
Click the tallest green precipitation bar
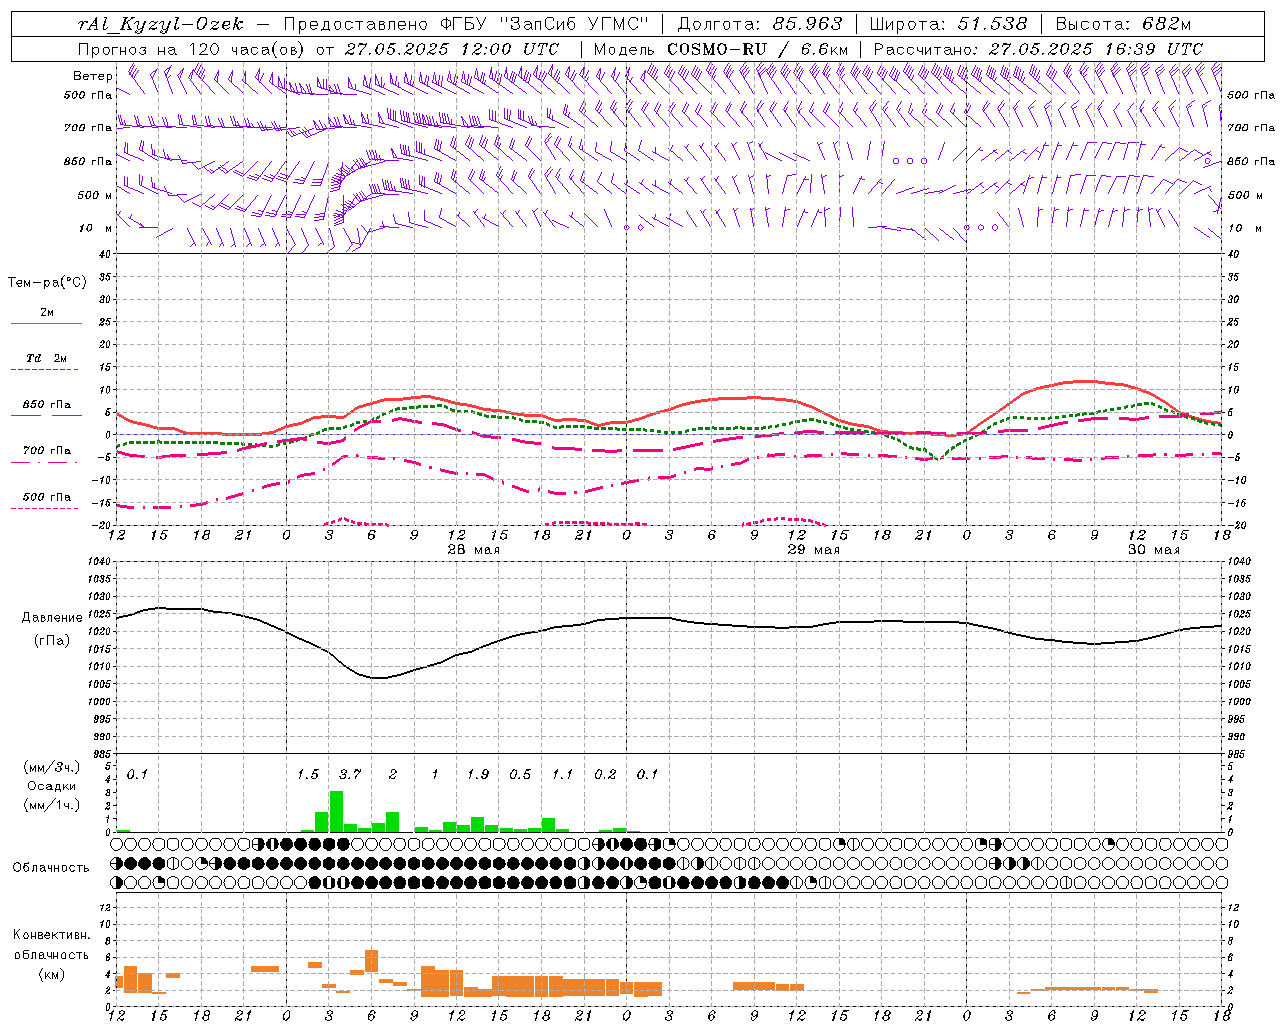click(336, 812)
